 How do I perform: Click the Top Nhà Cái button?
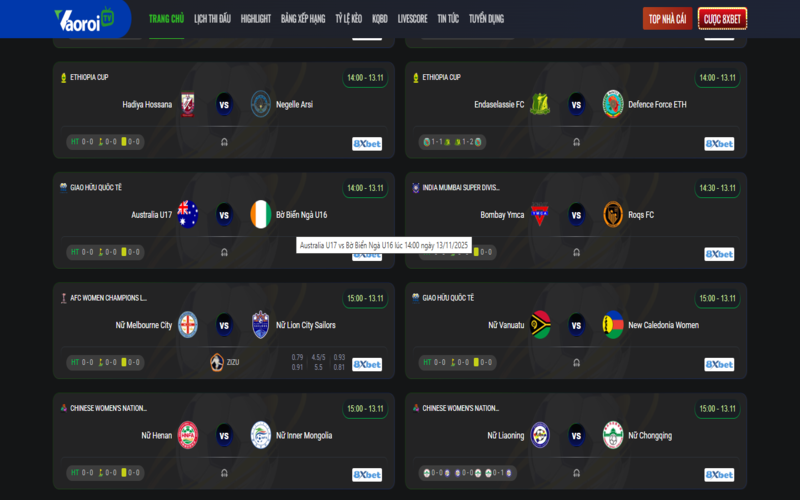tap(667, 19)
